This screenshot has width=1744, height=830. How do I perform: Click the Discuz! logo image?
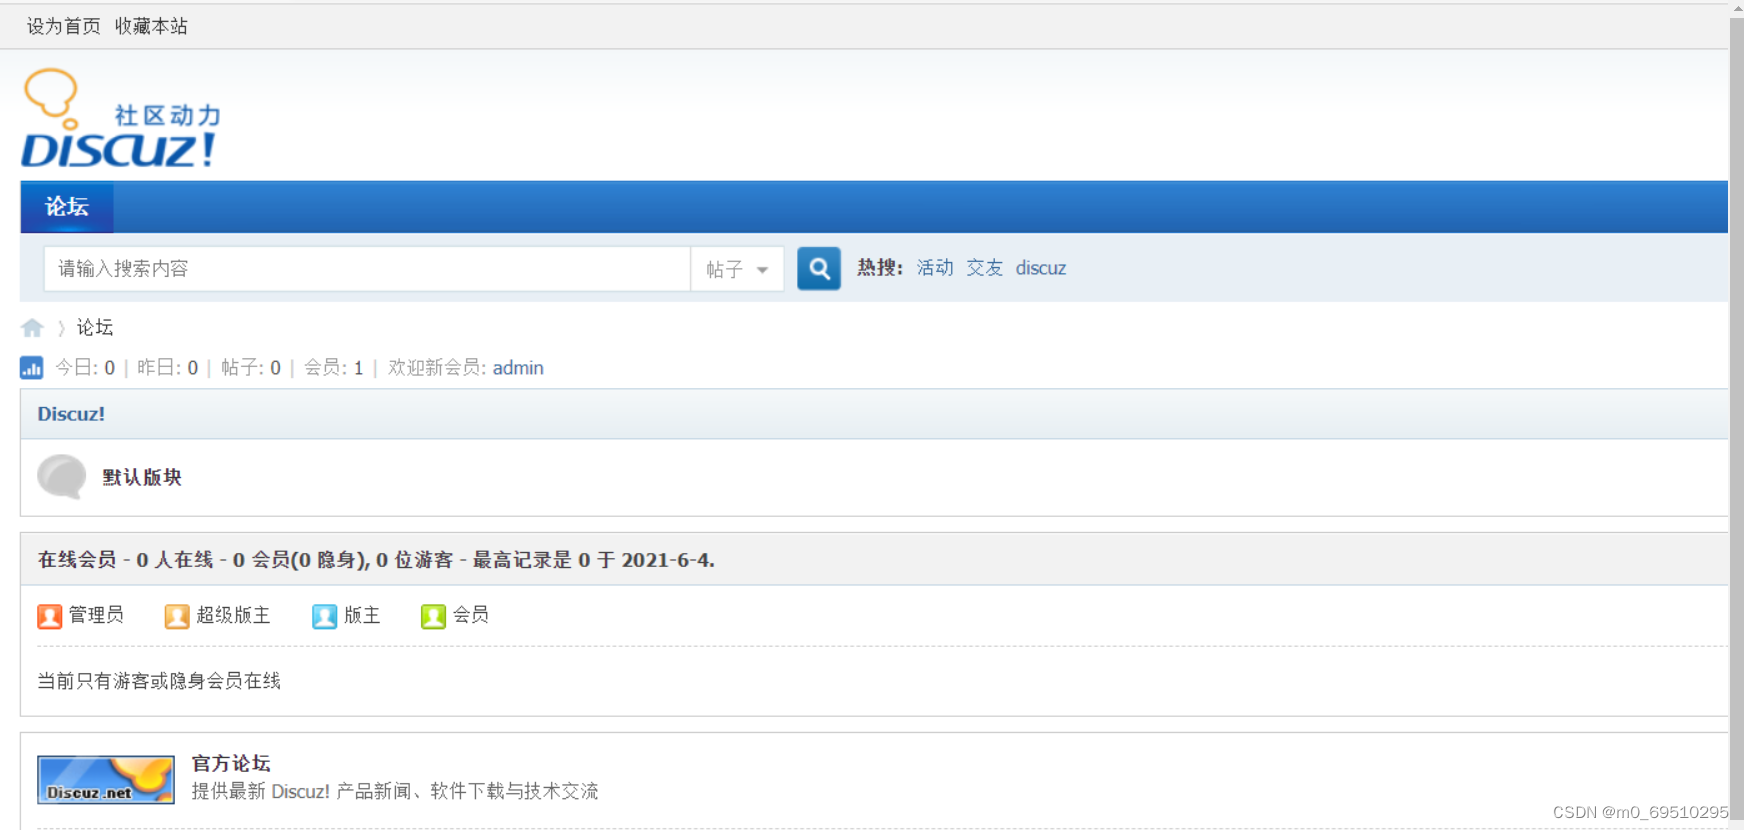point(120,118)
